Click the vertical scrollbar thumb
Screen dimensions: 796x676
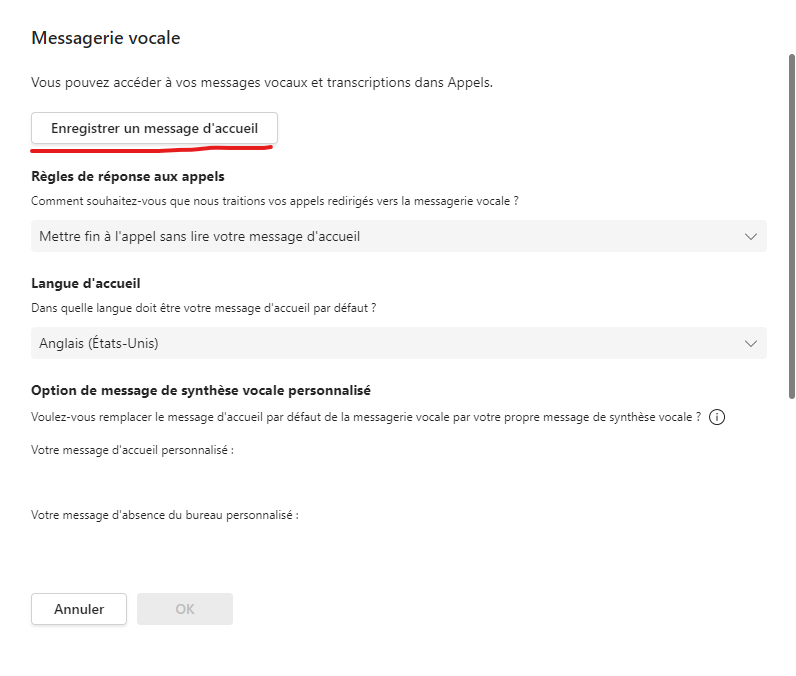coord(791,225)
